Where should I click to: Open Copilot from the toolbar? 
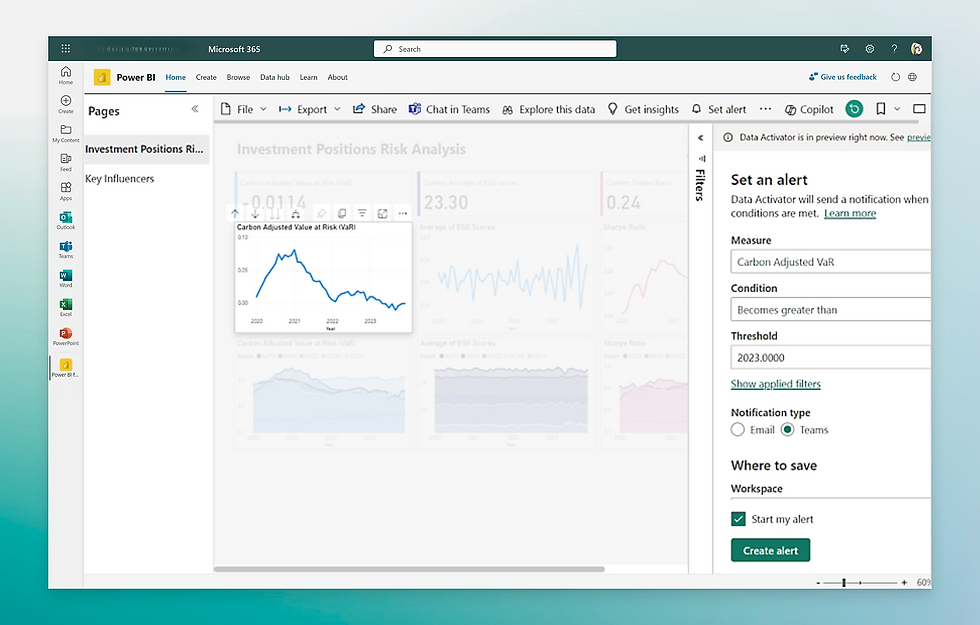[809, 109]
